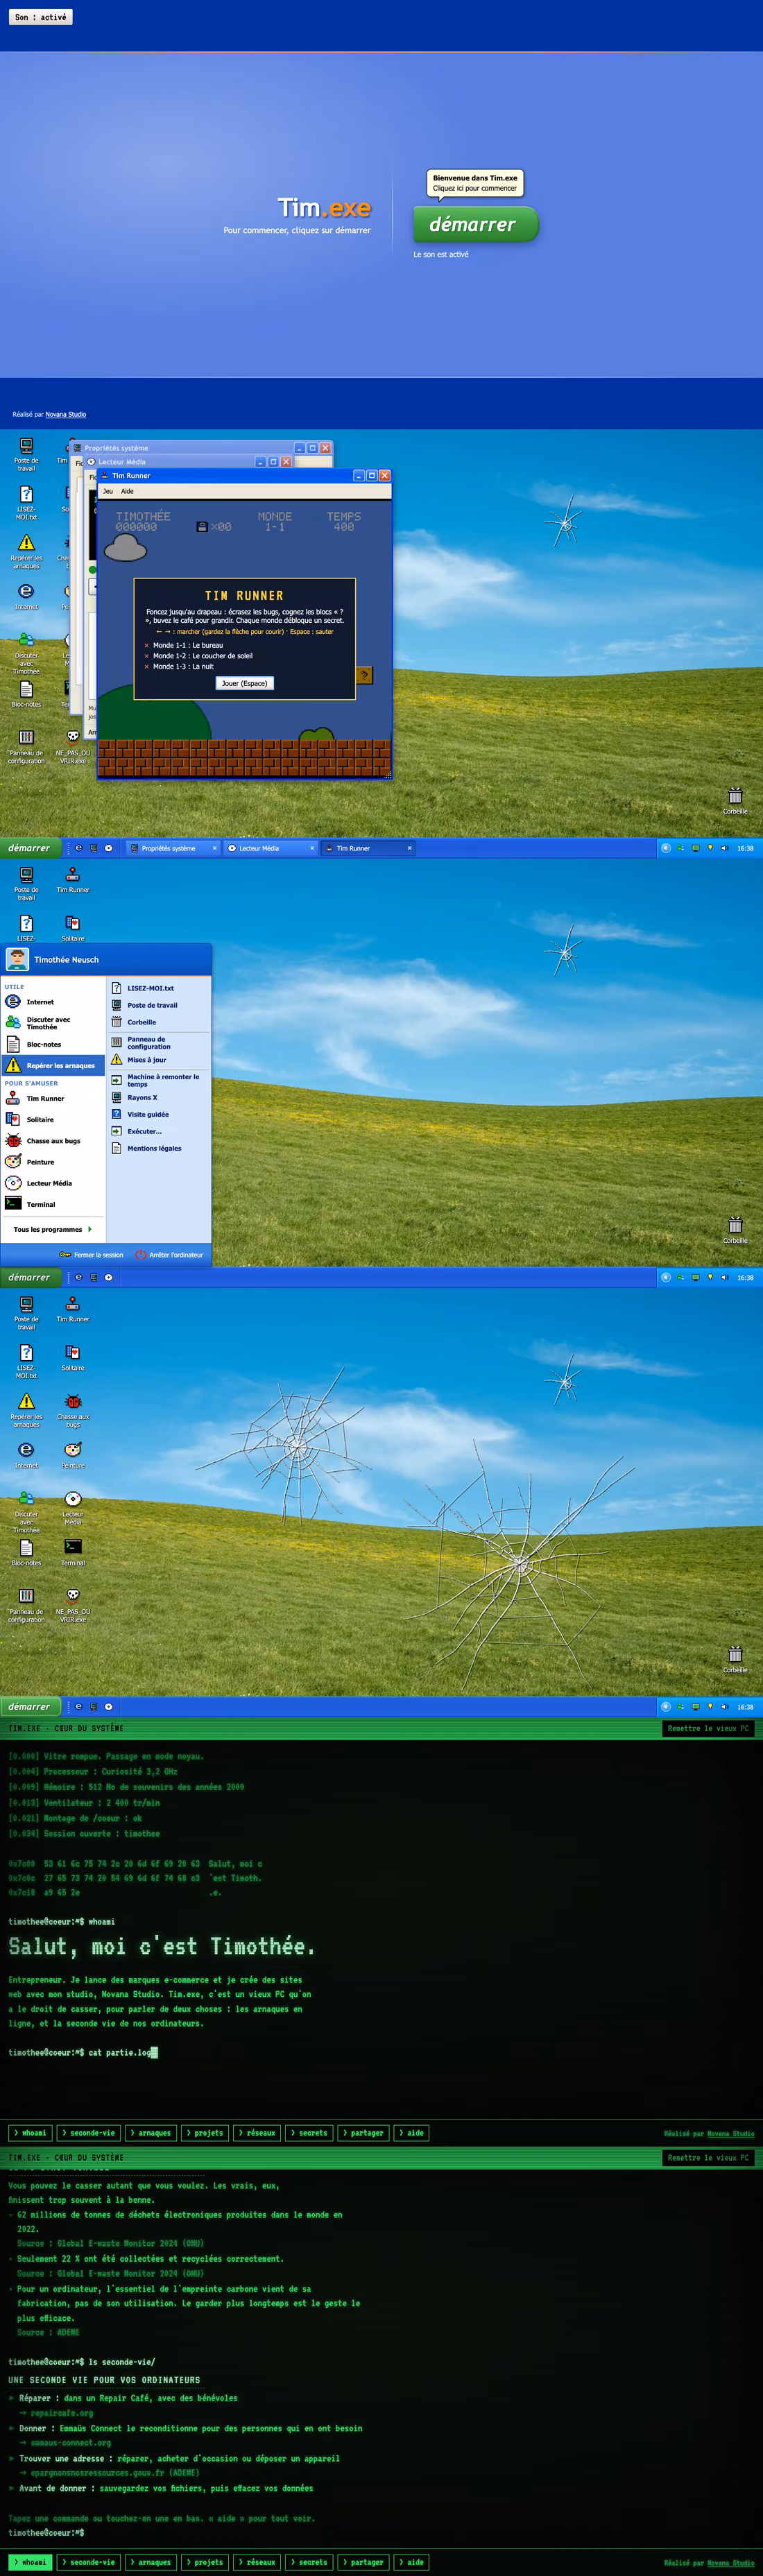Click Timothée Neusch avatar in Start menu header
The image size is (763, 2576).
pos(17,959)
